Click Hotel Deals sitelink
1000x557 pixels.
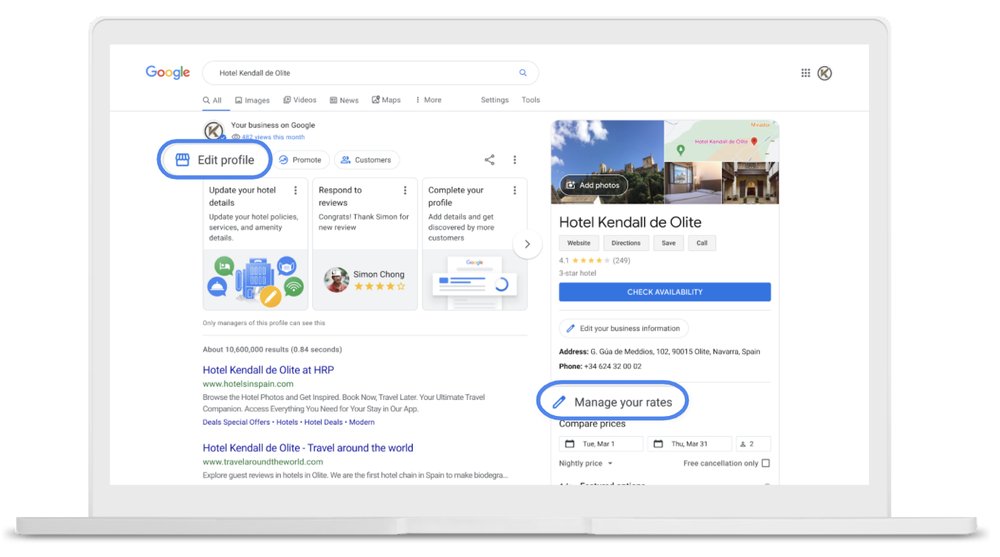[323, 422]
